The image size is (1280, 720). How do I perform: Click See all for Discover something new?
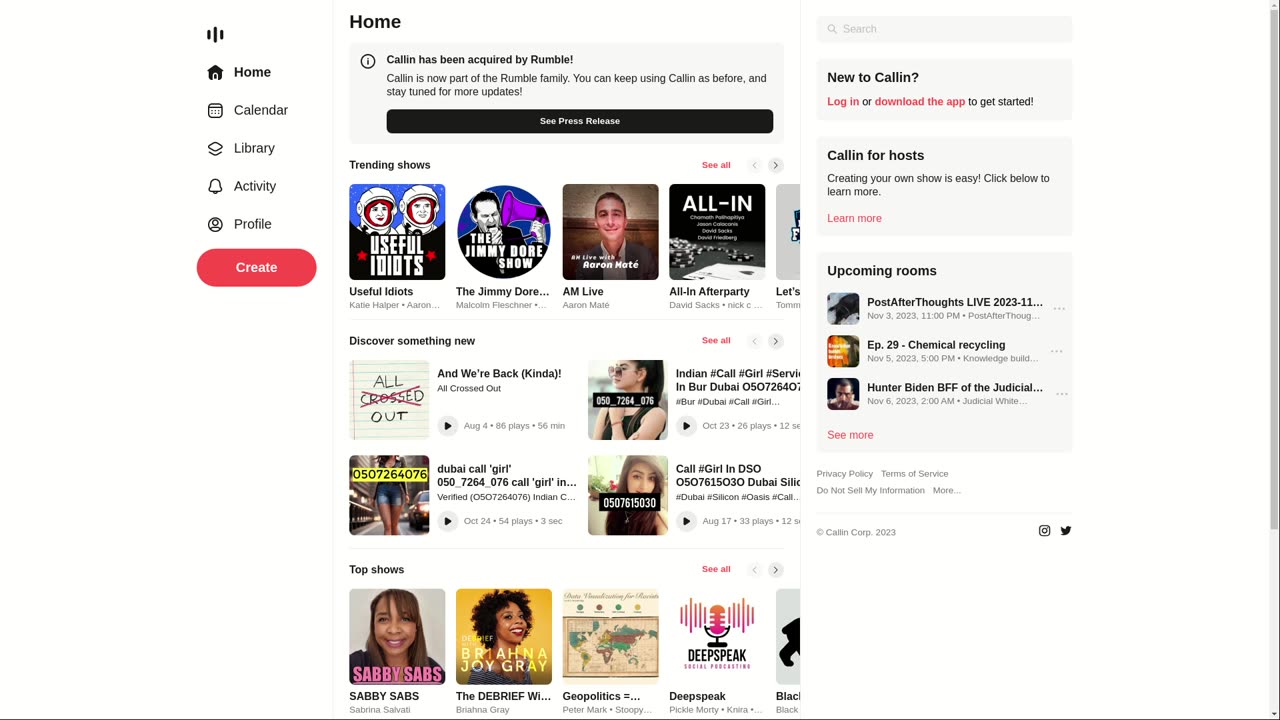716,340
